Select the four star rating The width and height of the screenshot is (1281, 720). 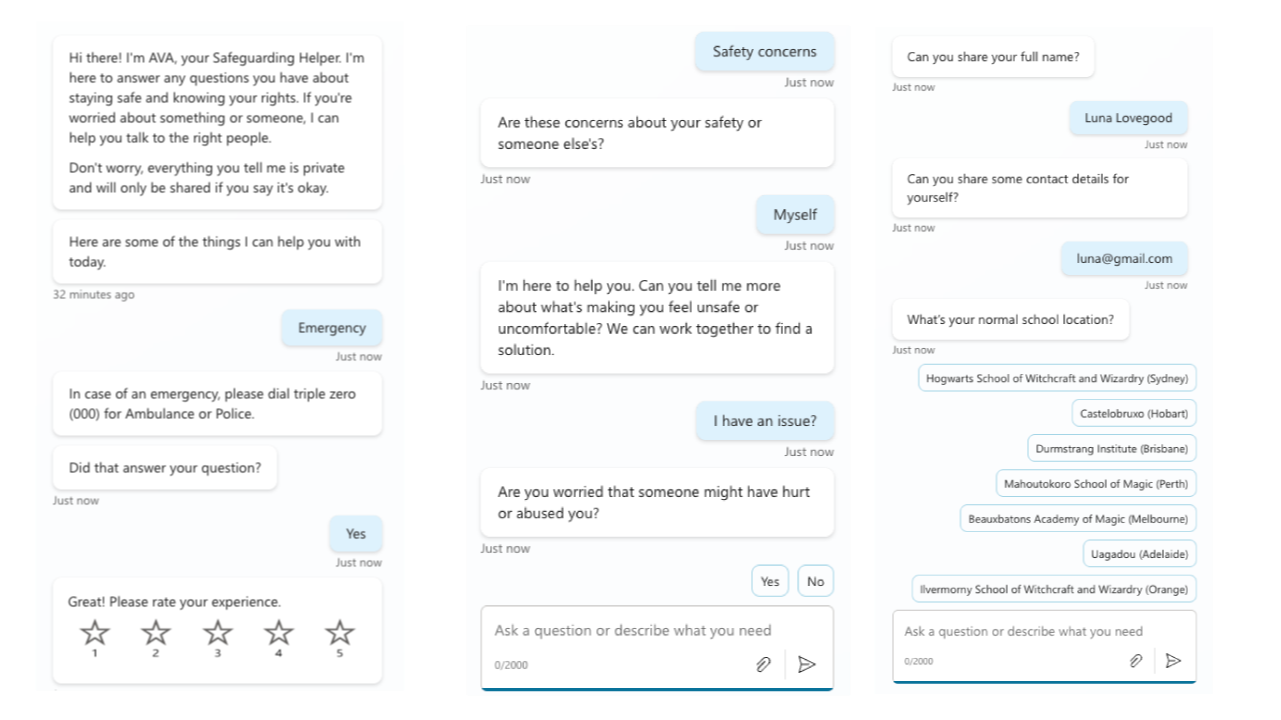(x=279, y=633)
